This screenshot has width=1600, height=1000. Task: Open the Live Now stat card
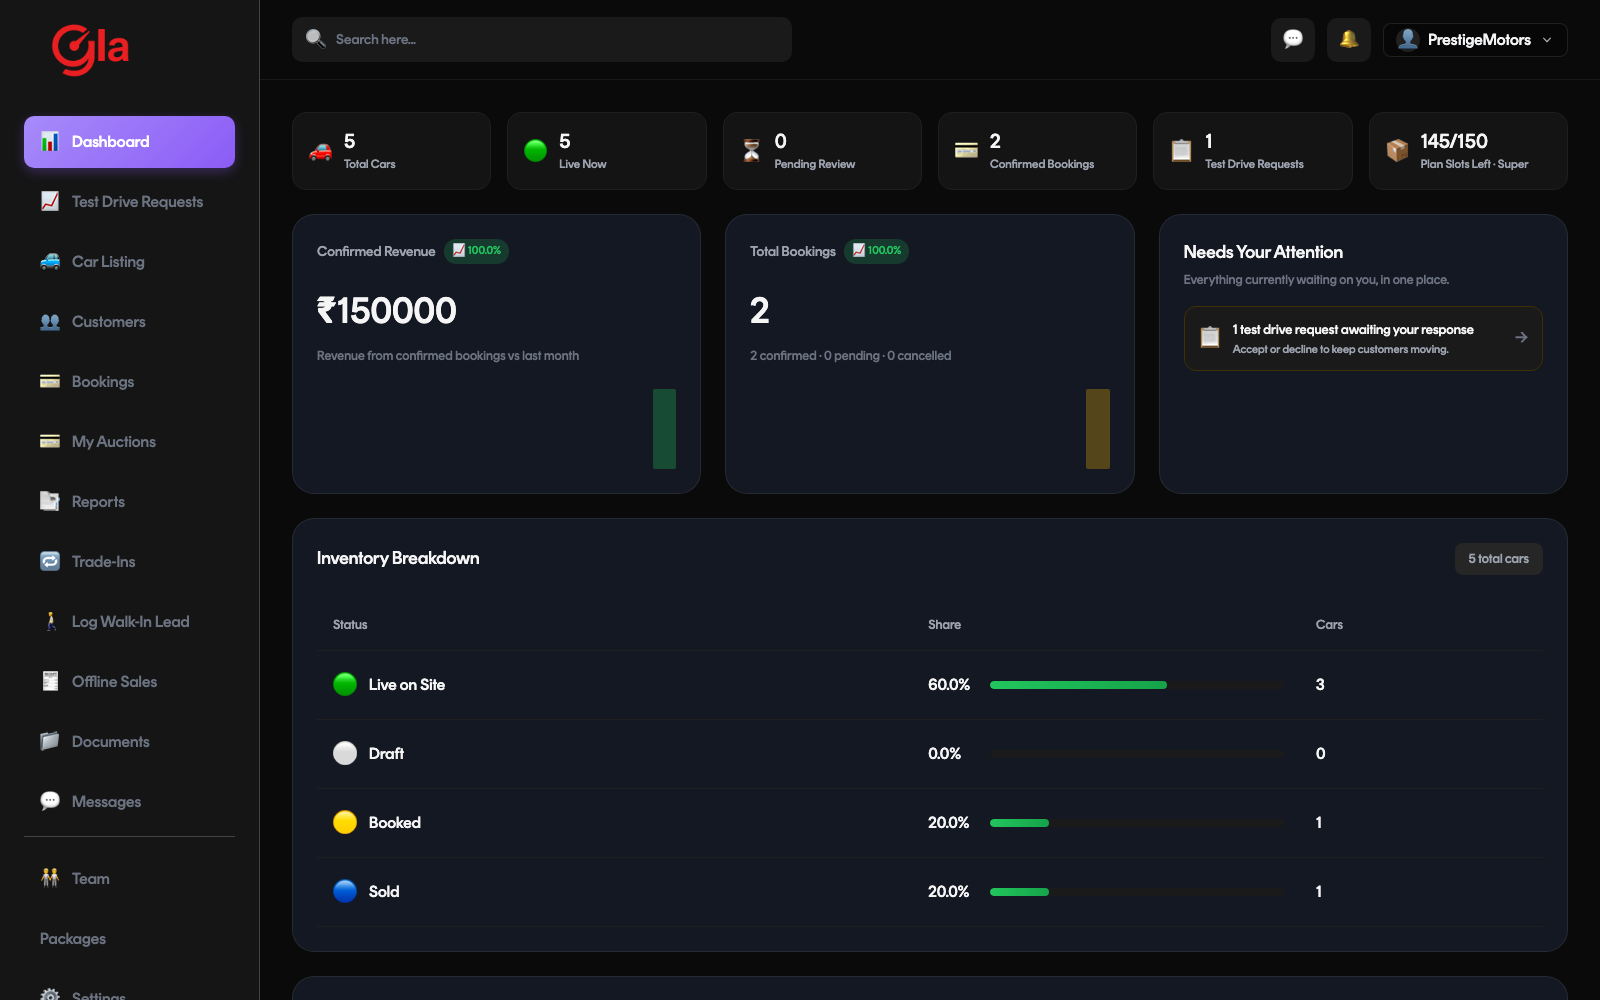click(x=607, y=151)
